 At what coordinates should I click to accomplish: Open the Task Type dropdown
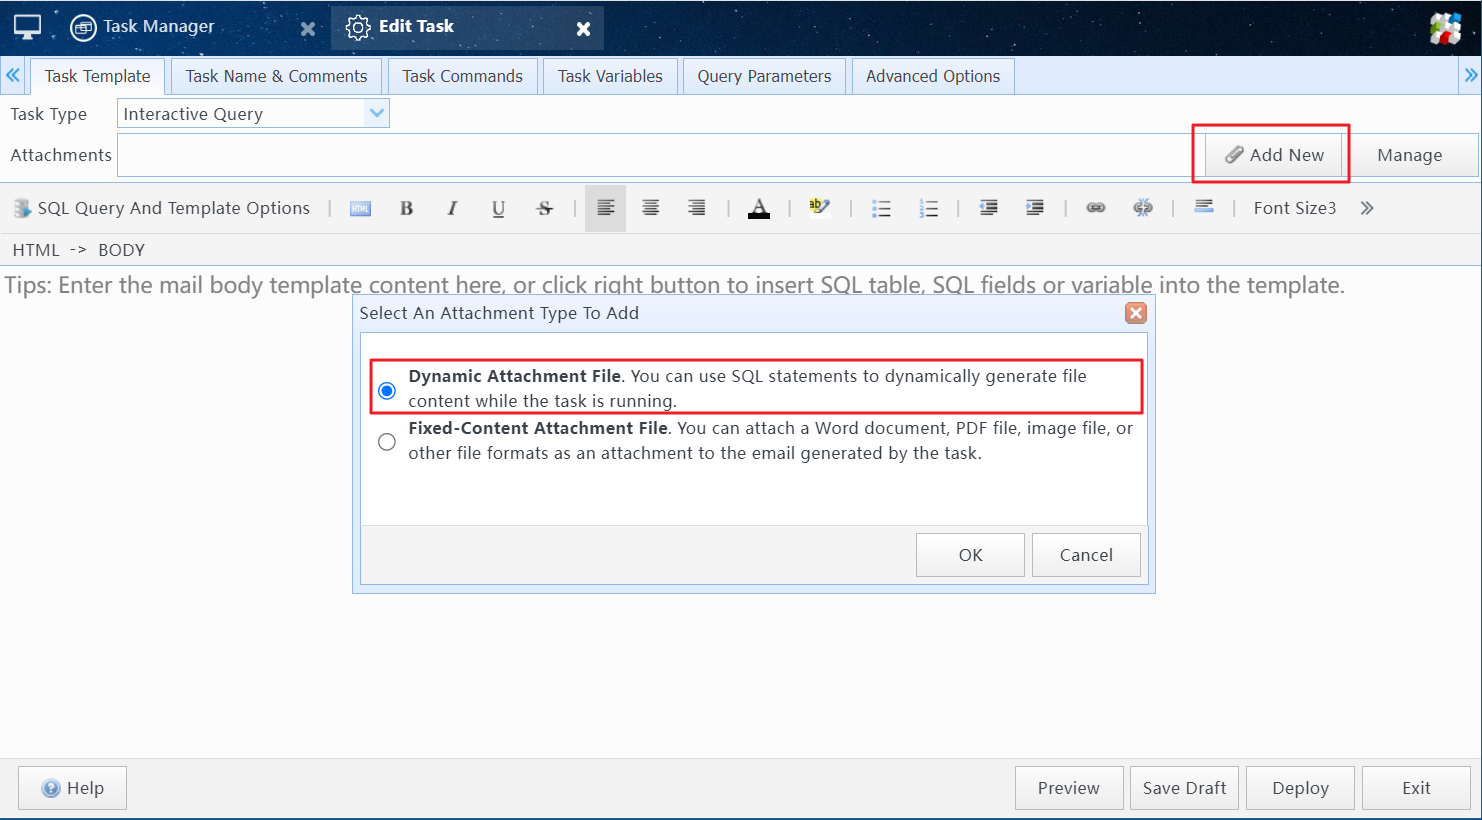tap(376, 114)
